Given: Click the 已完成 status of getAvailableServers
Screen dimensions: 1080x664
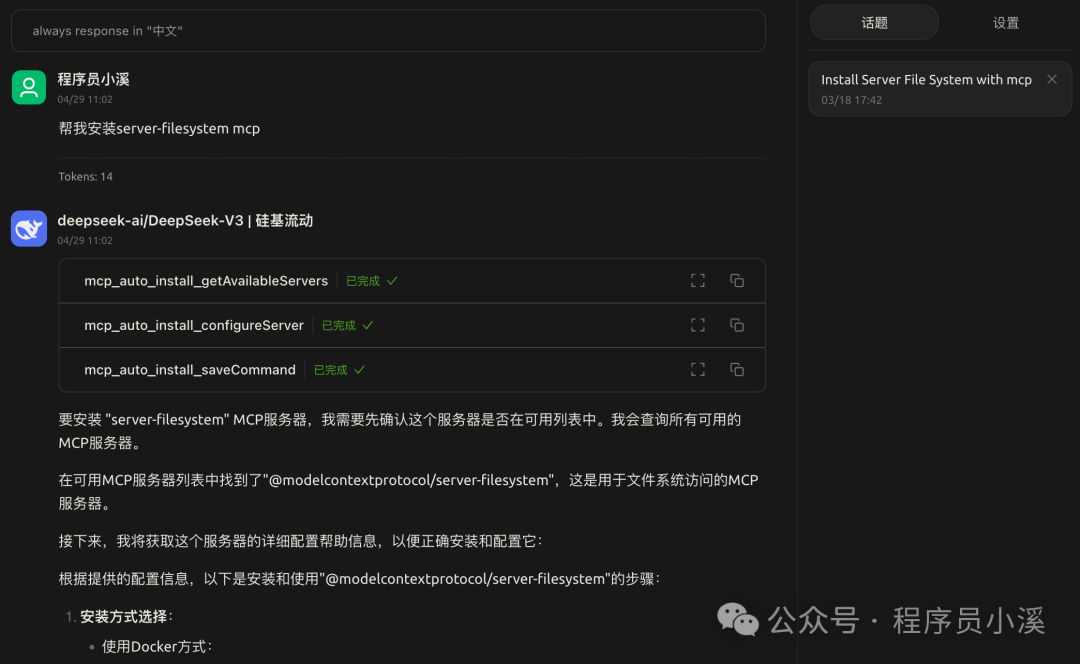Looking at the screenshot, I should click(371, 281).
